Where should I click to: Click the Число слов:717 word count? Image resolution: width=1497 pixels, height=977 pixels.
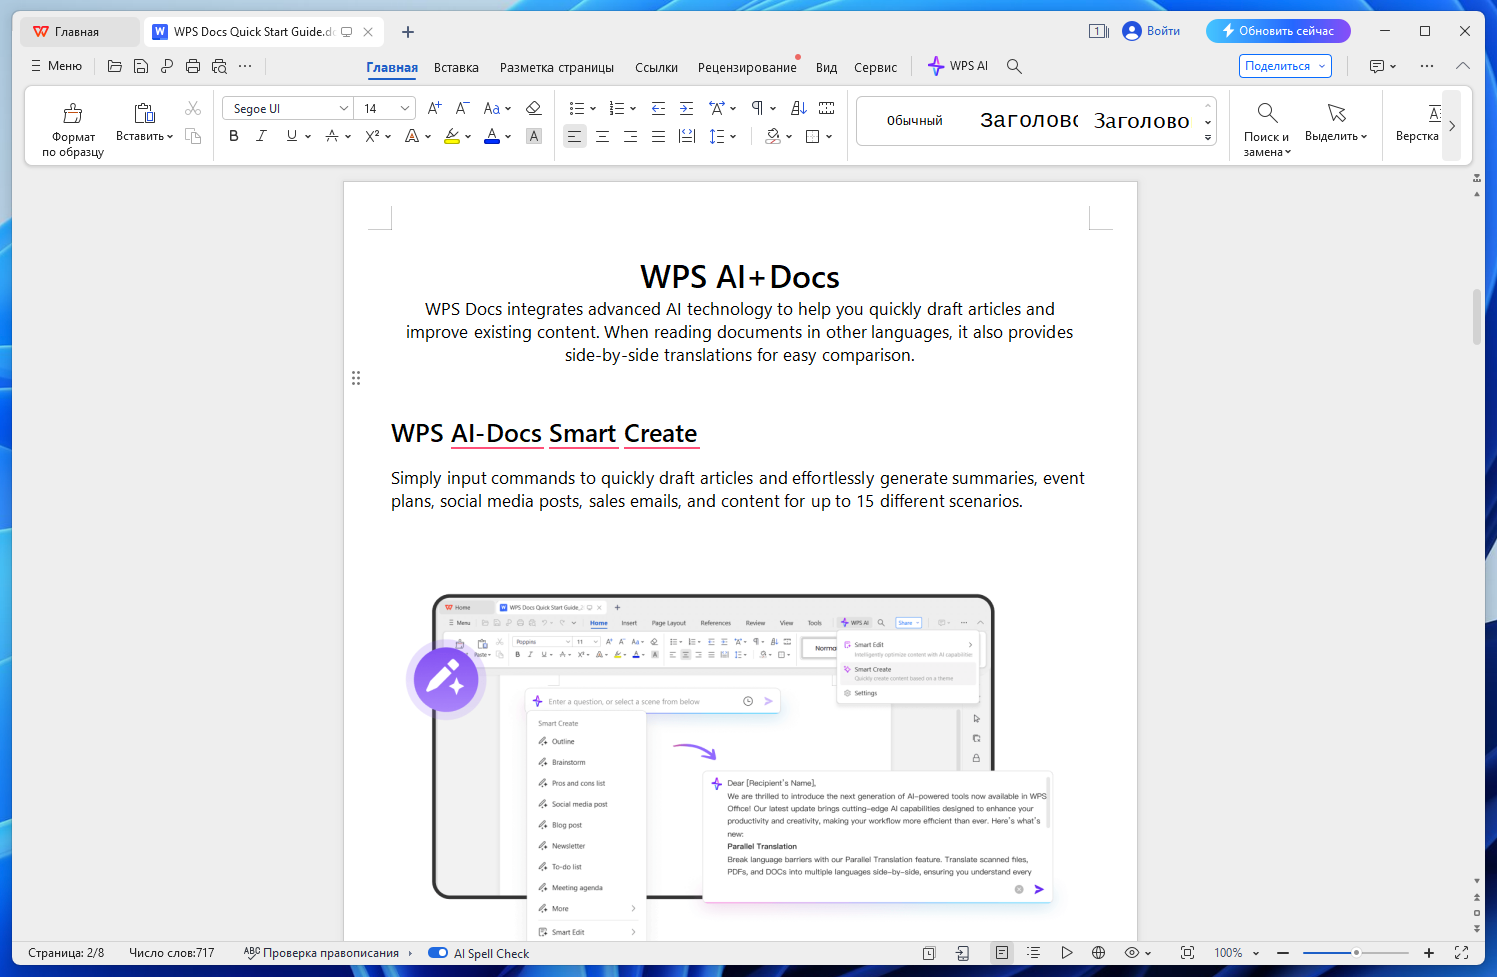172,953
